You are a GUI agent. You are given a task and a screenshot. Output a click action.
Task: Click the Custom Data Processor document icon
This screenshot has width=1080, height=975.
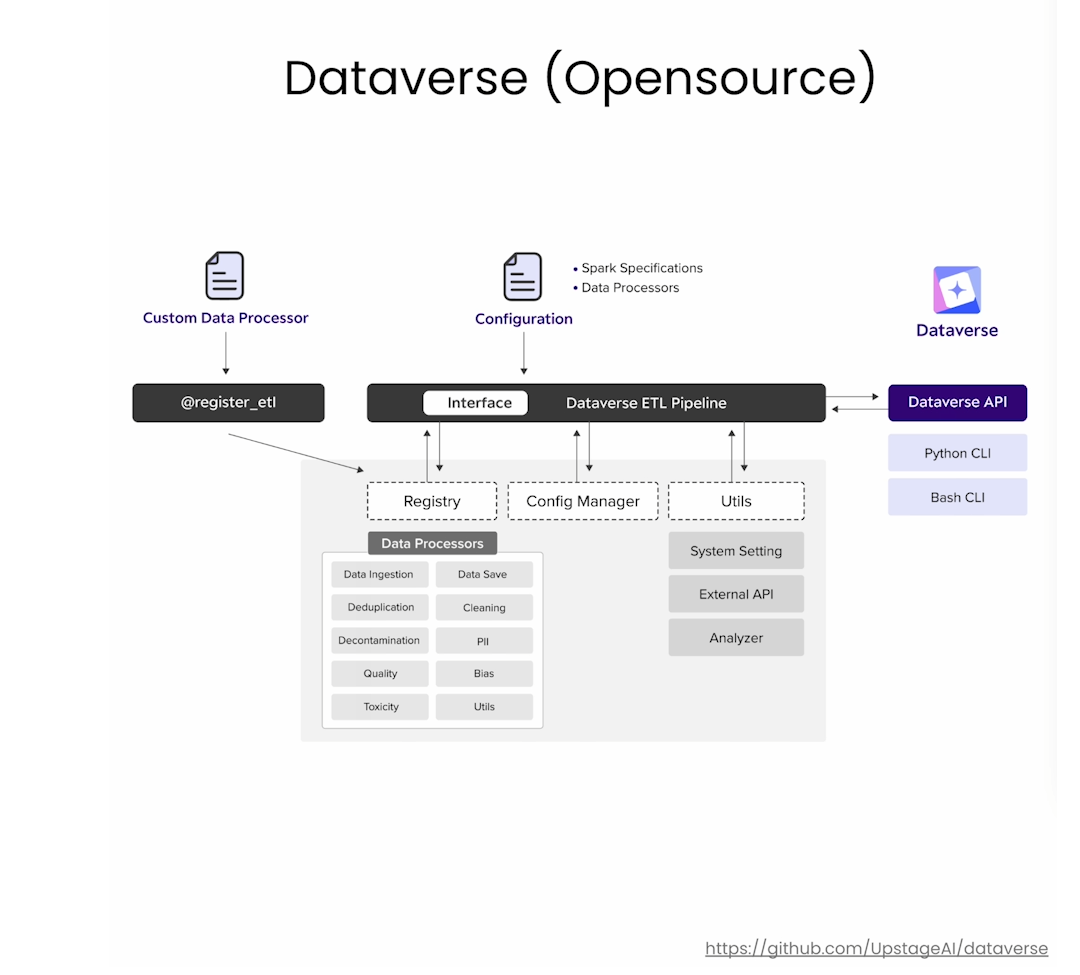(225, 275)
